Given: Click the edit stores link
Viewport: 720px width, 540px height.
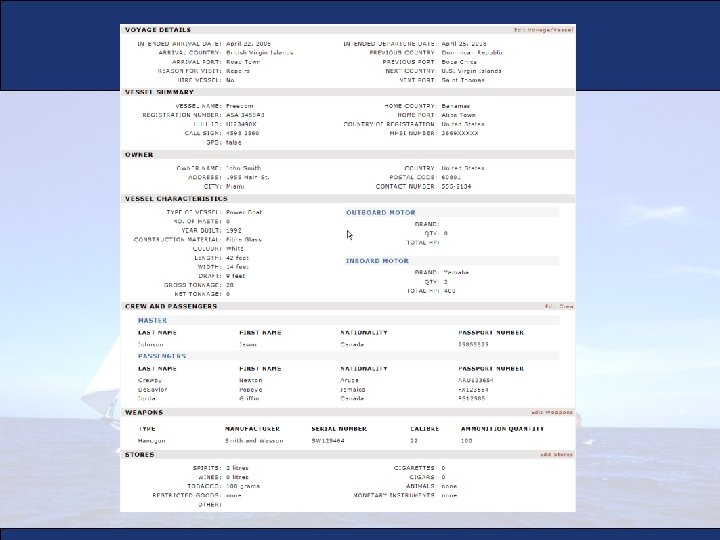Looking at the screenshot, I should tap(557, 455).
